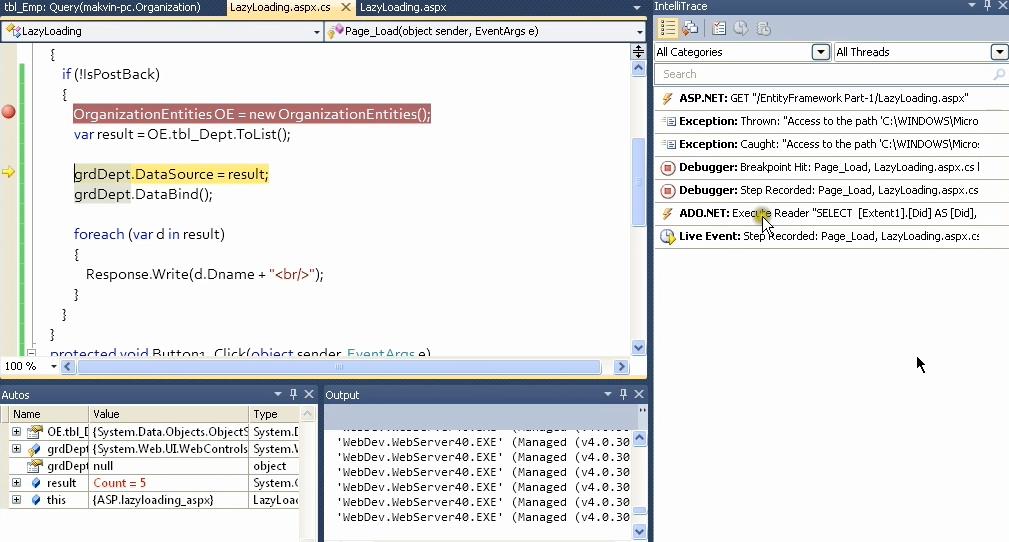Select the ASP.NET GET request event
Viewport: 1009px width, 542px height.
831,98
